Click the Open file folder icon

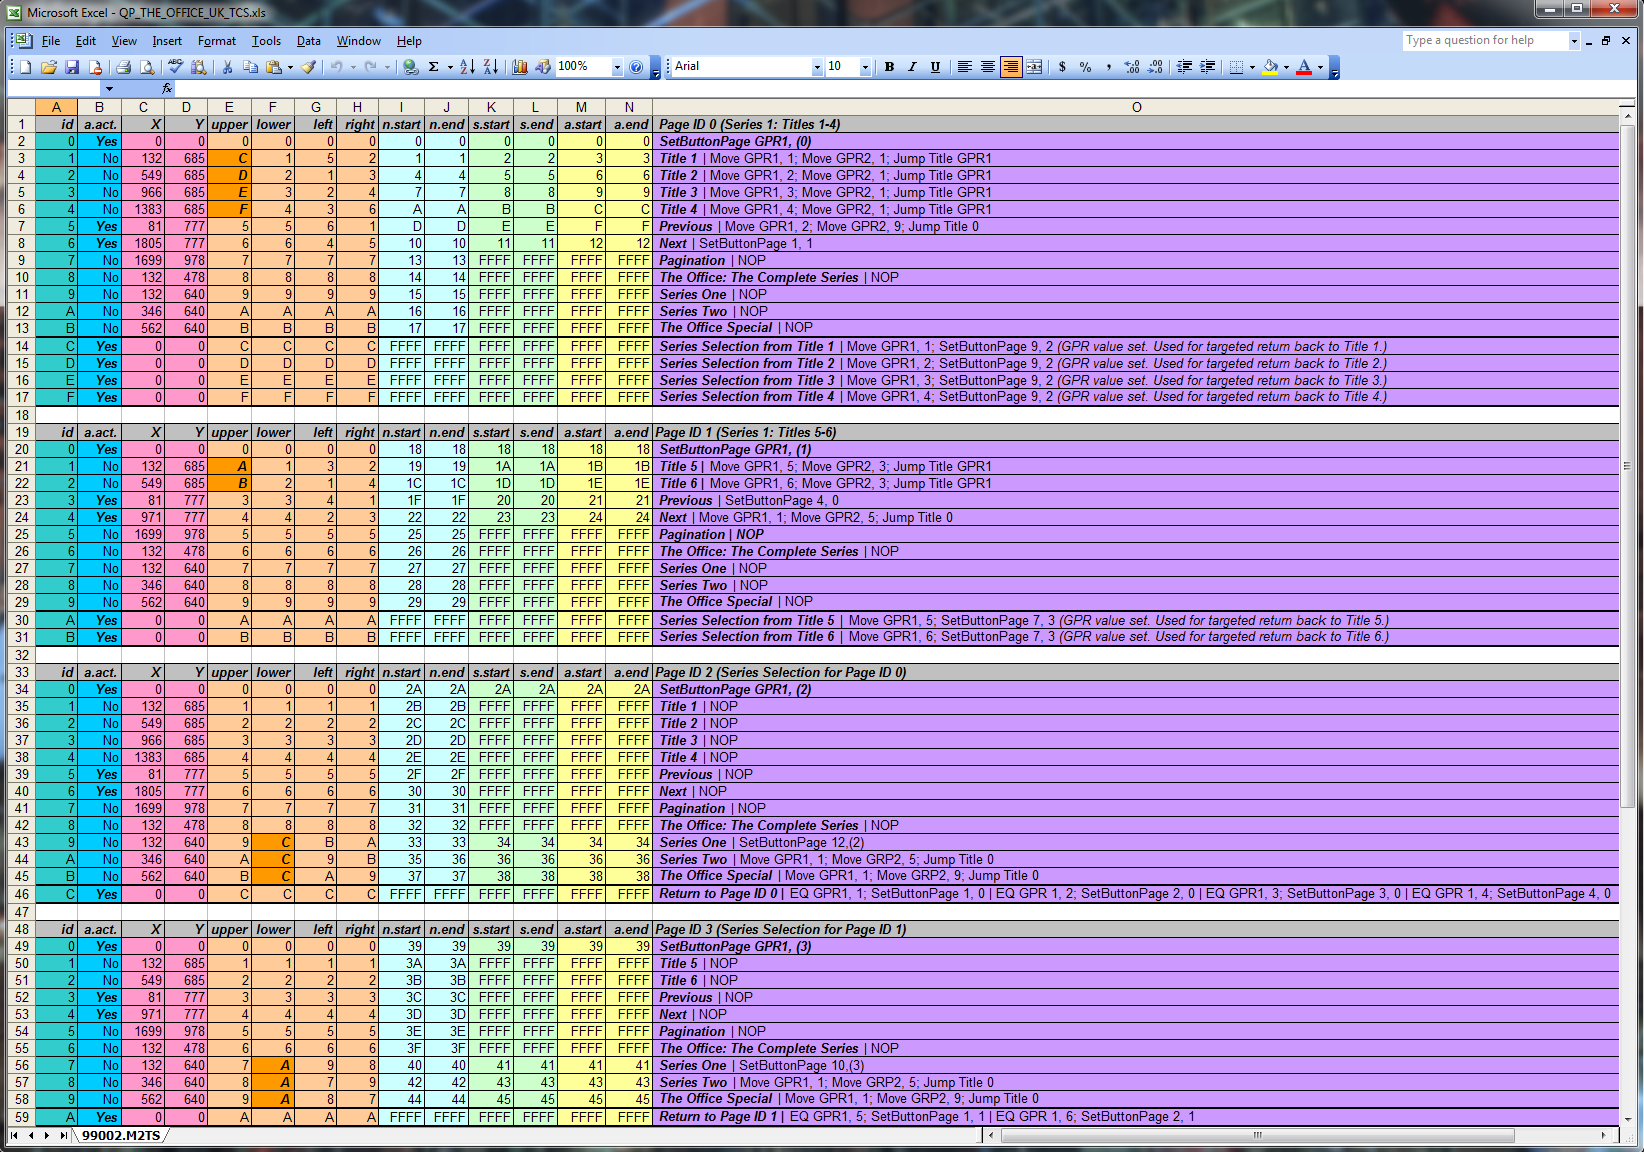[x=49, y=67]
